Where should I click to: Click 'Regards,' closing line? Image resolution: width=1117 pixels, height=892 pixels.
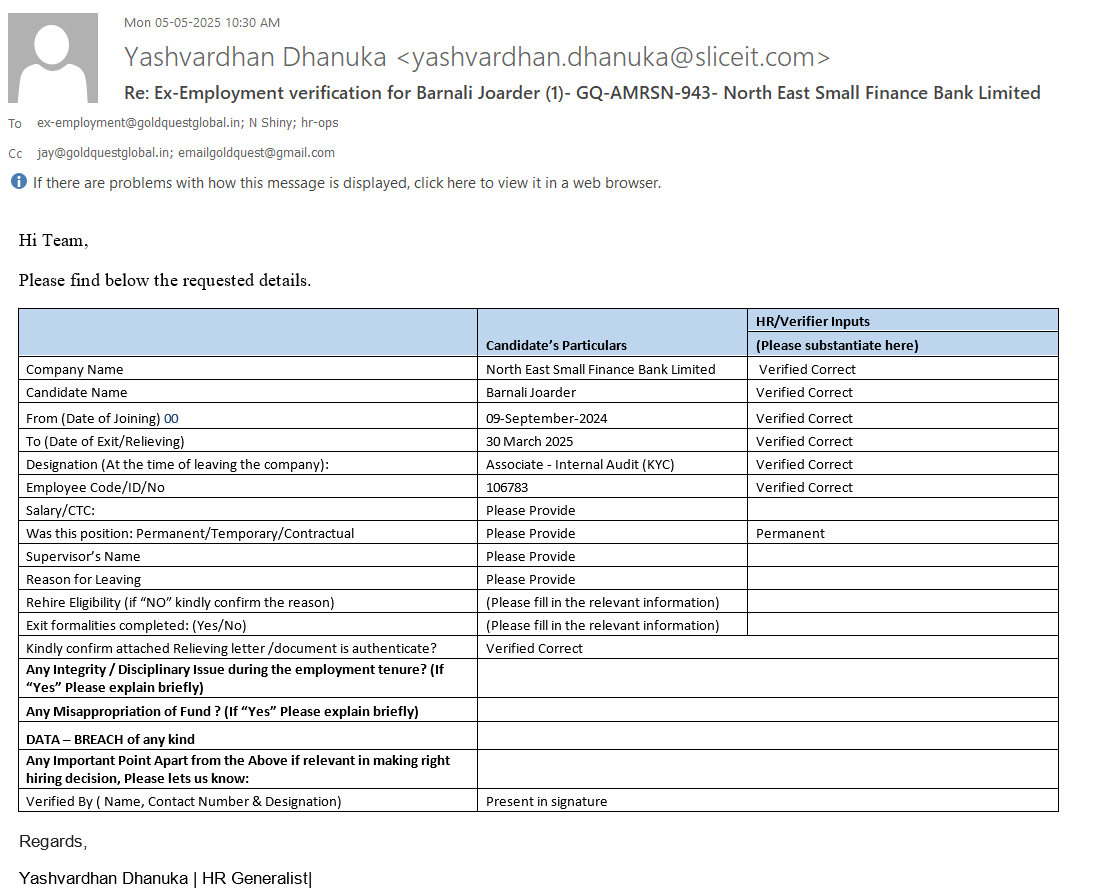pos(53,841)
